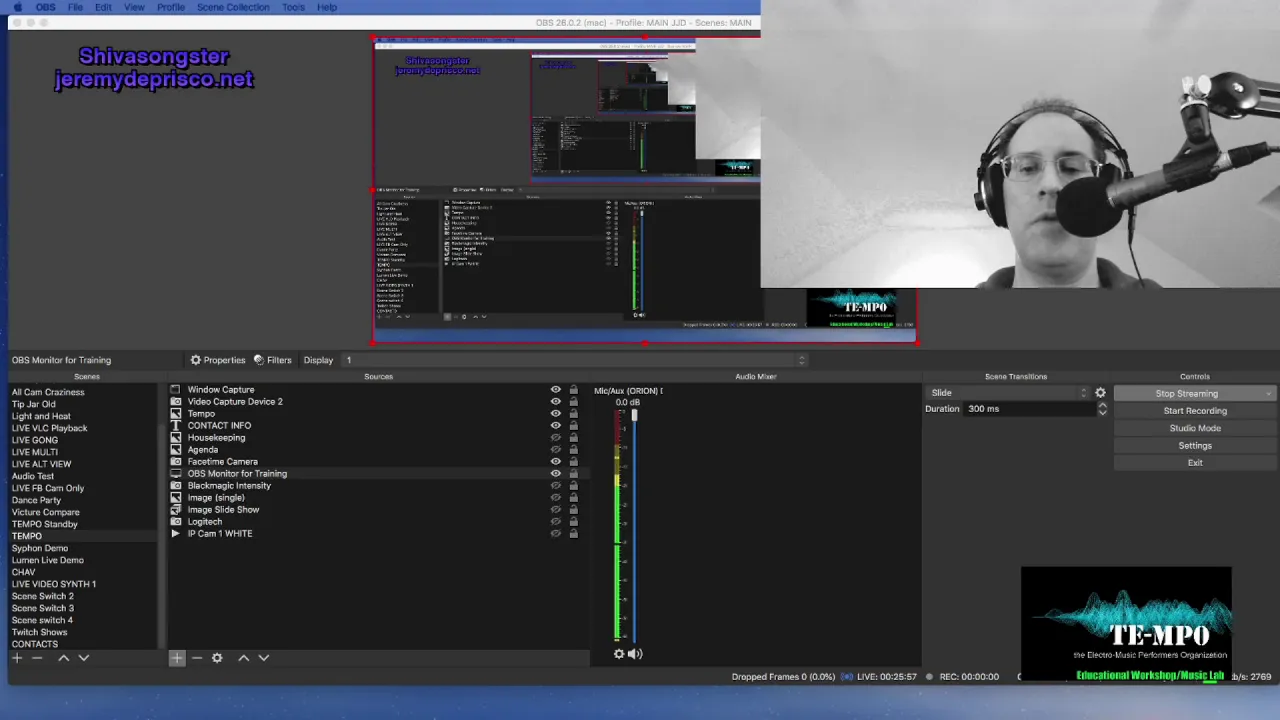This screenshot has width=1280, height=720.
Task: Open transition properties gear next to Slide
Action: [1100, 393]
